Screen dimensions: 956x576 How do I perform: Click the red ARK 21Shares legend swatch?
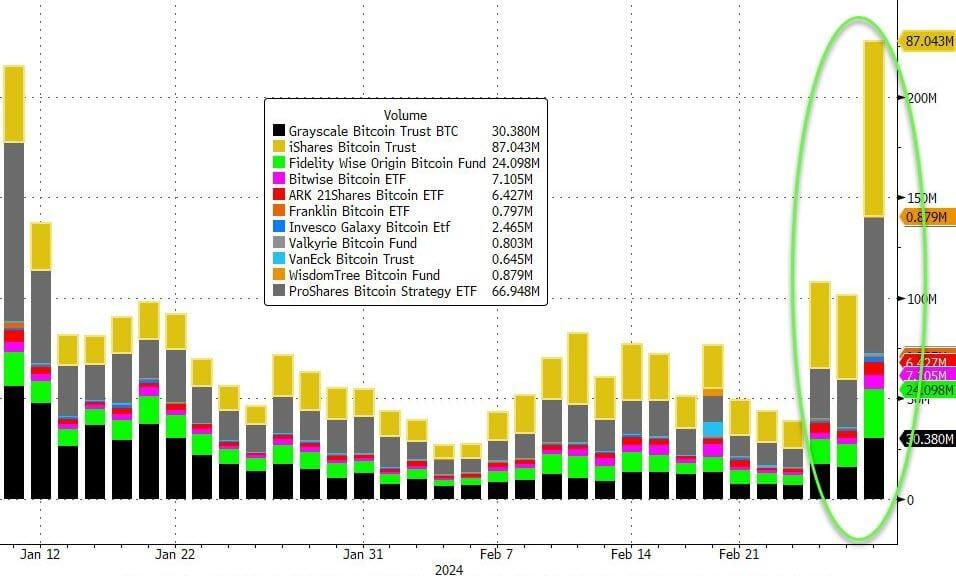click(279, 194)
